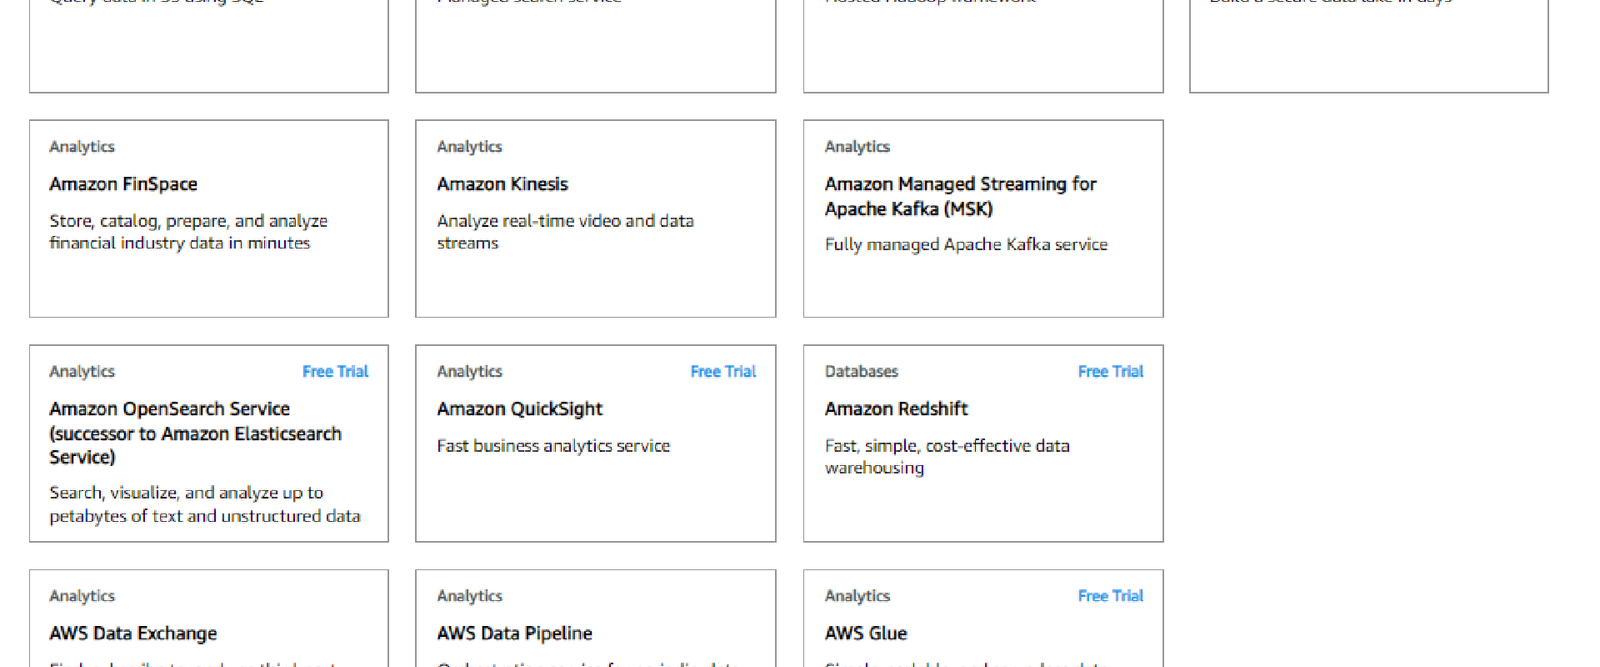Click the 'Fast business analytics service' description
This screenshot has height=667, width=1600.
(553, 446)
